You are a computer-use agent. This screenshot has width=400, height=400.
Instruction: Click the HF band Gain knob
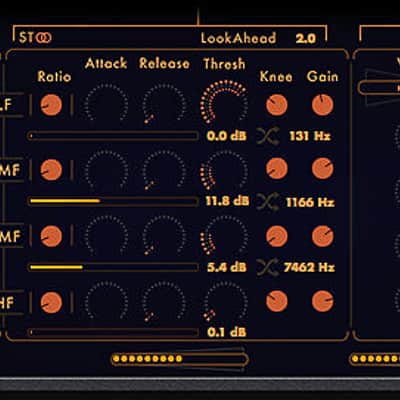click(x=323, y=301)
